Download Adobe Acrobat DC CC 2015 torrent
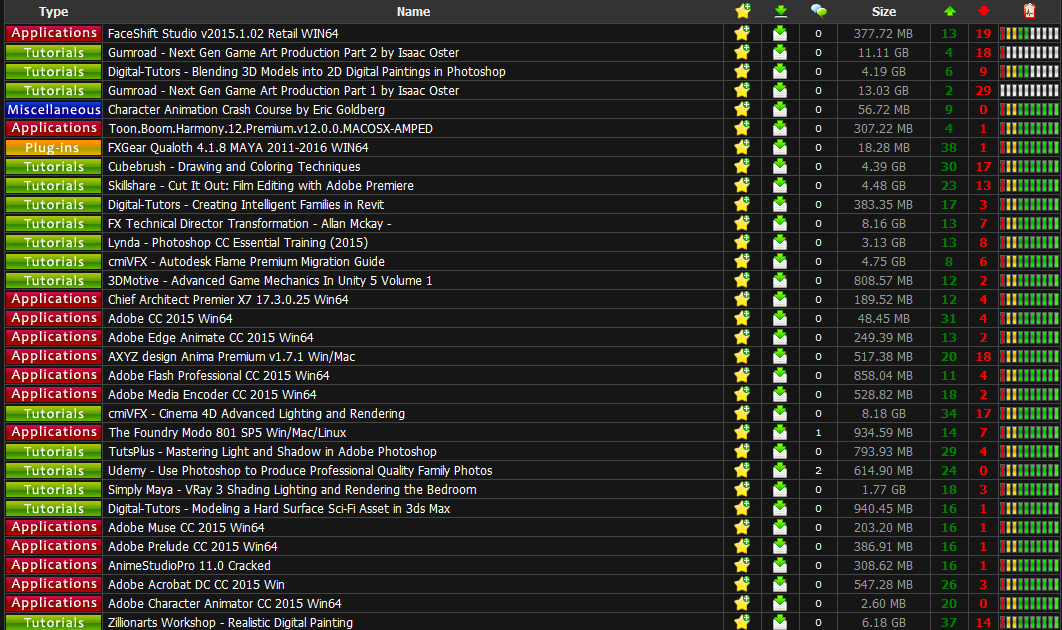The width and height of the screenshot is (1062, 630). tap(780, 583)
